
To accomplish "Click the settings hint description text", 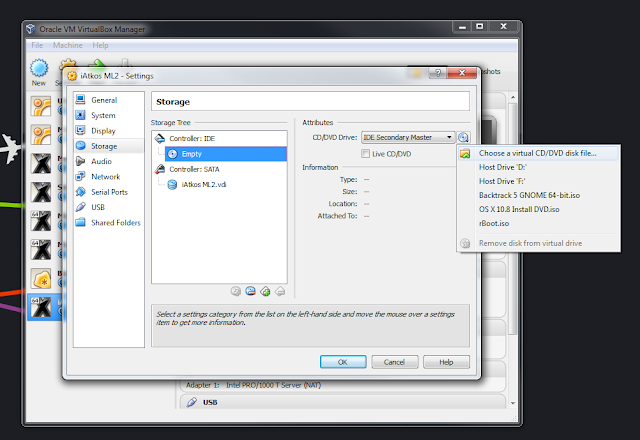I will (305, 318).
